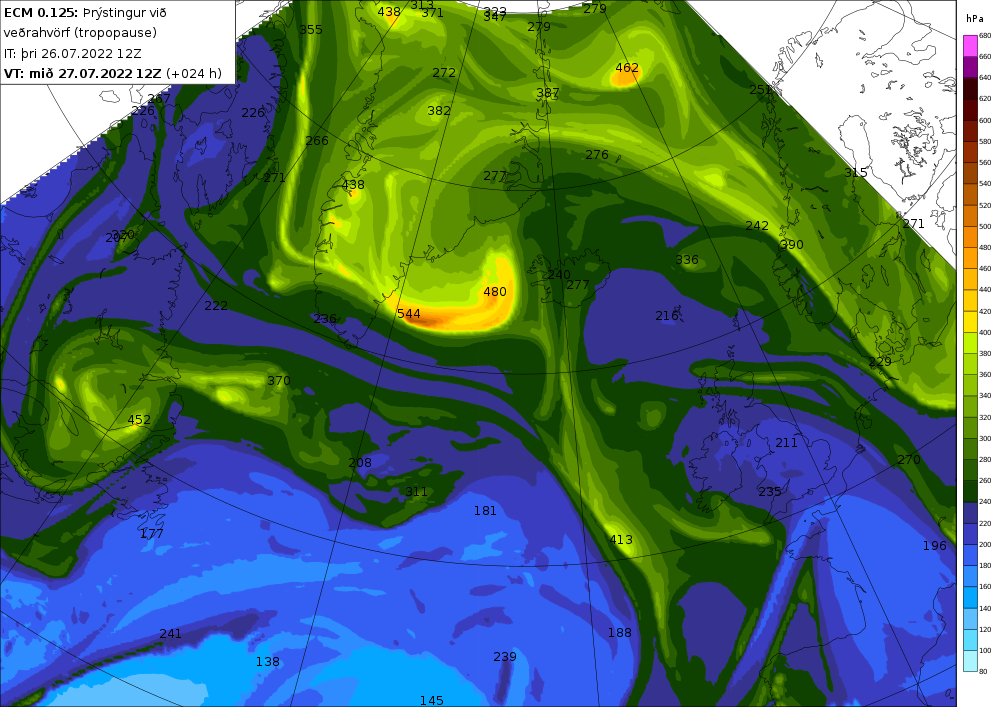Click the 100 legend scale label
The height and width of the screenshot is (707, 1000).
(x=985, y=651)
